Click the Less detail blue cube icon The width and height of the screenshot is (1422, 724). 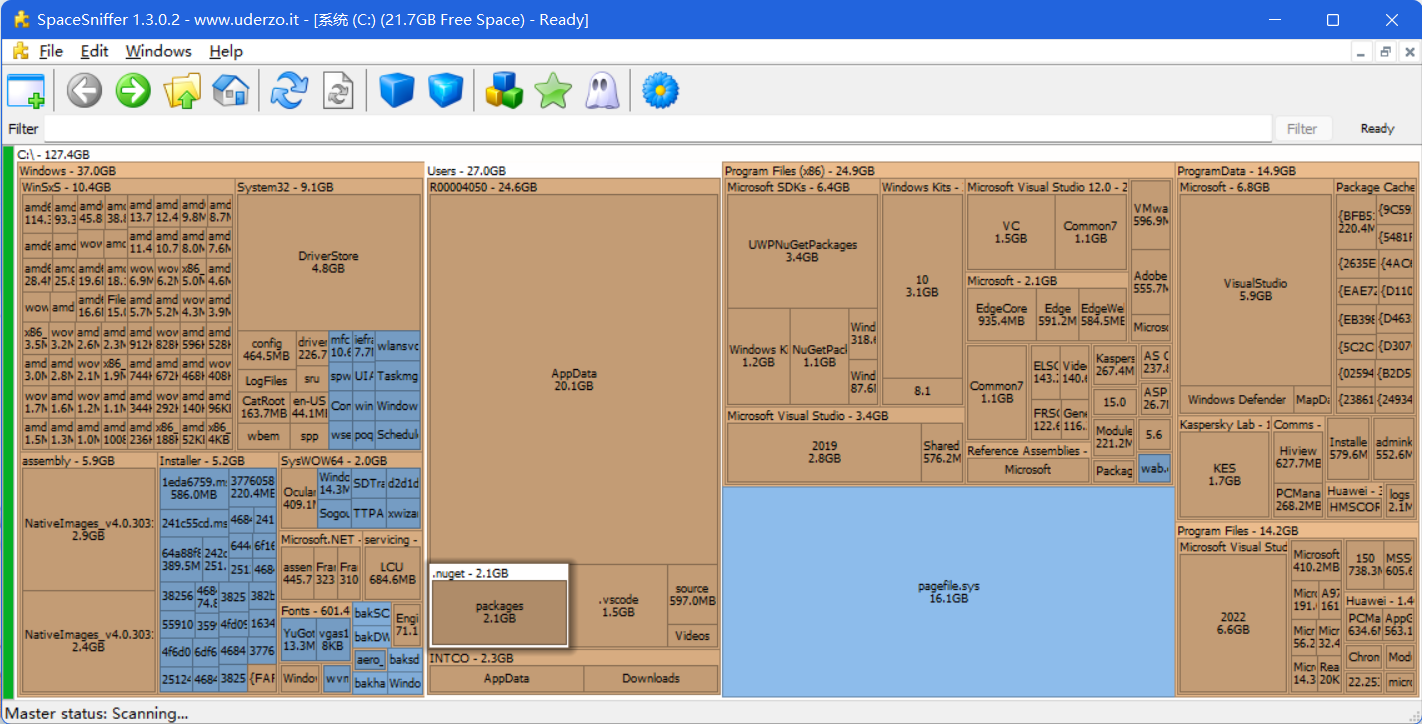[x=397, y=91]
